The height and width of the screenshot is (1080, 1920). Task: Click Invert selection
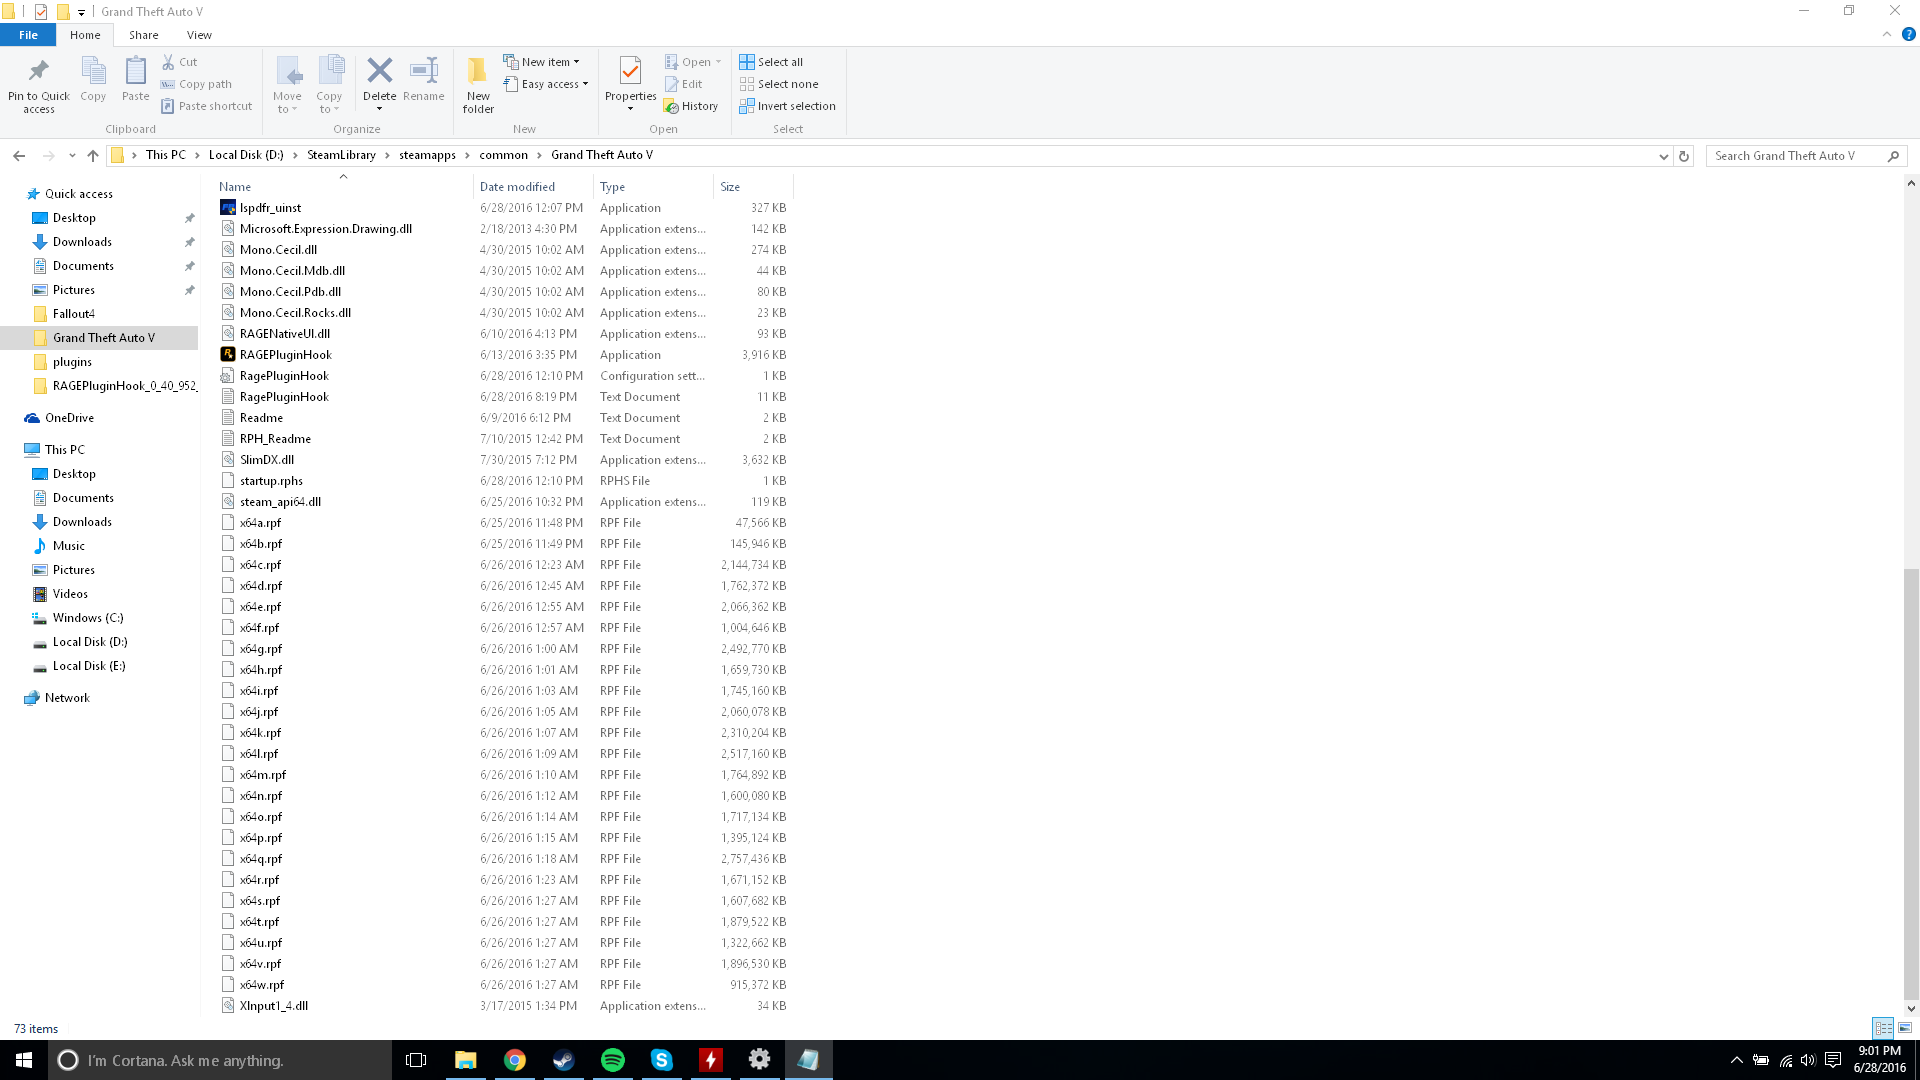[x=787, y=106]
